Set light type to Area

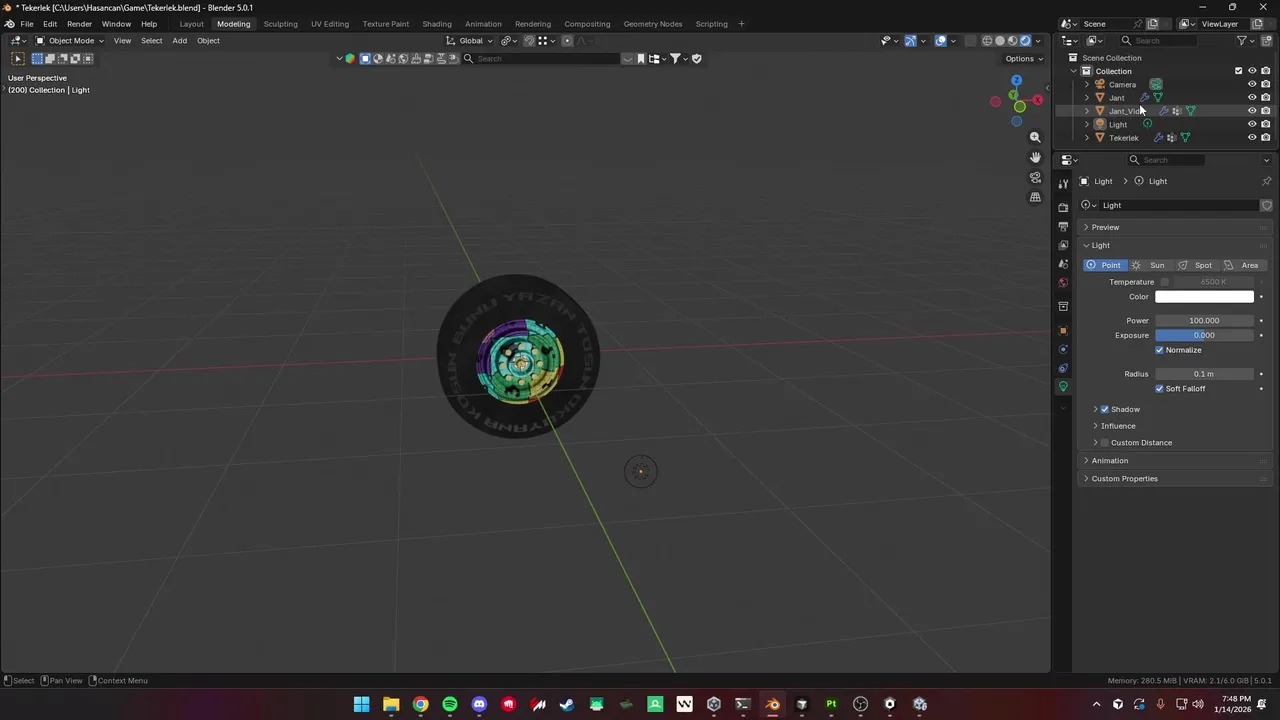(x=1243, y=265)
